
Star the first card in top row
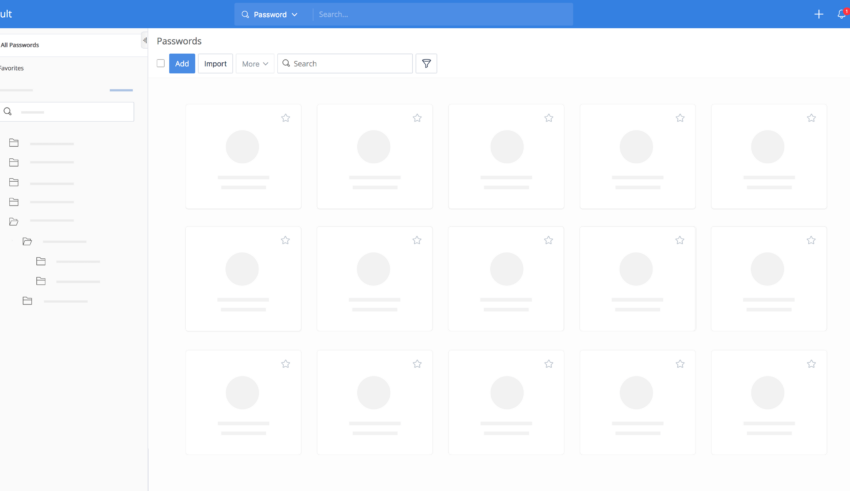coord(285,118)
